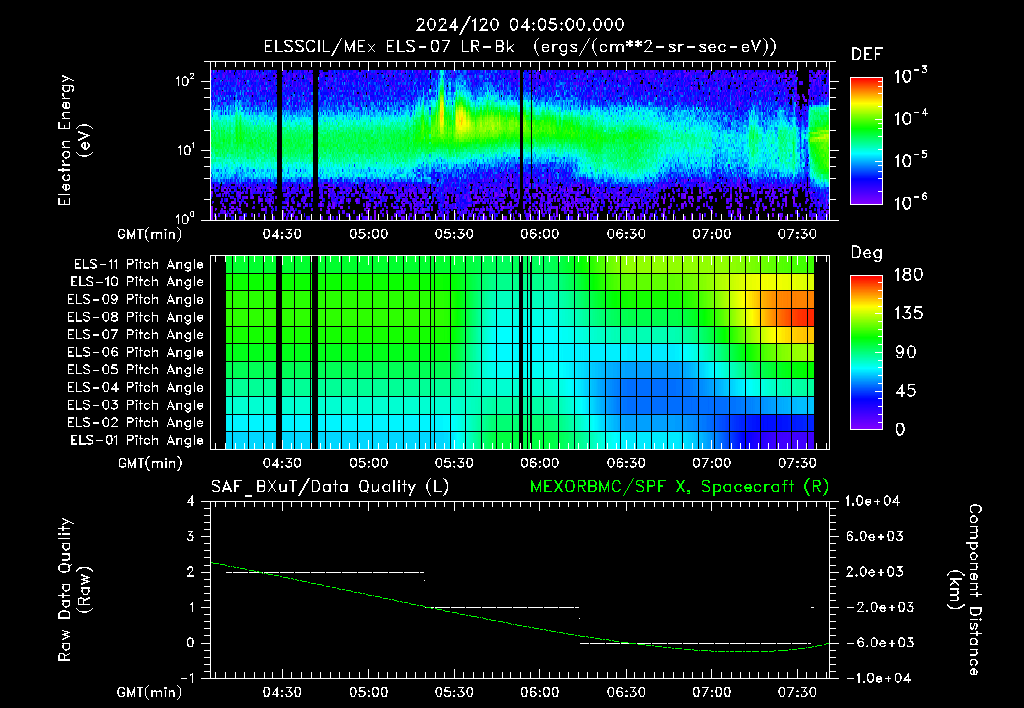Screen dimensions: 1024x708
Task: Click the 06:30 tick label on bottom plot
Action: (626, 692)
